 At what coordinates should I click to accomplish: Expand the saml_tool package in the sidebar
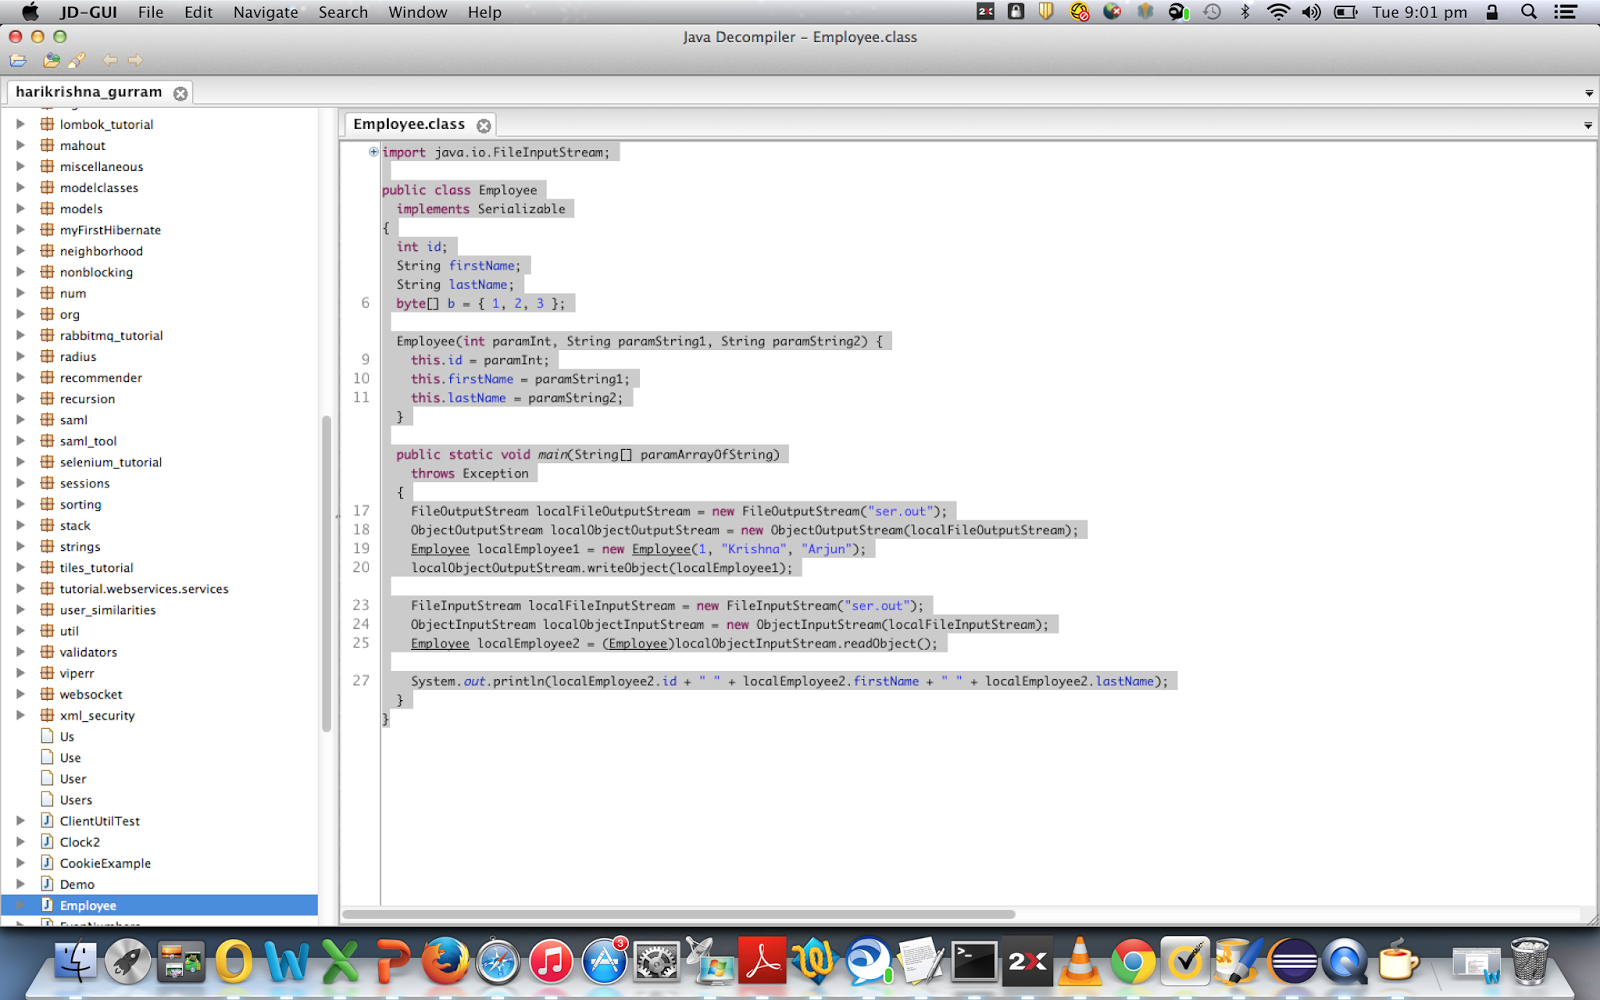point(22,440)
